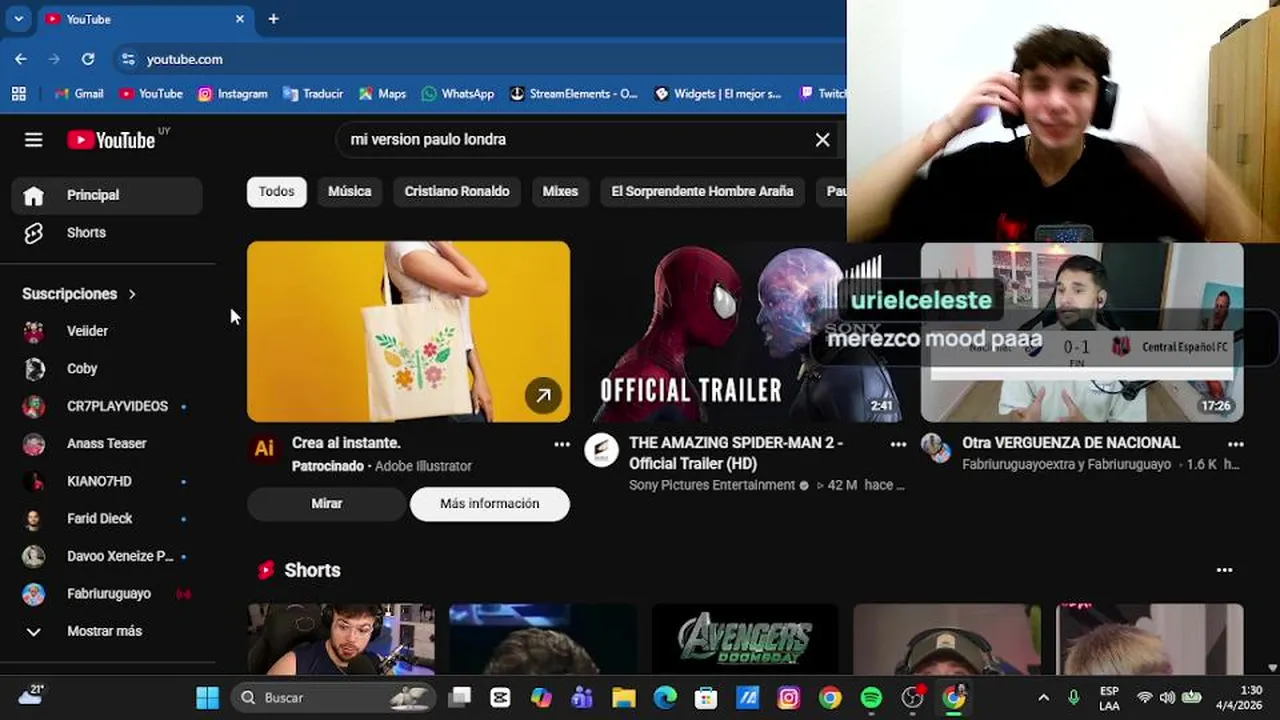Open Shorts in the sidebar
The height and width of the screenshot is (720, 1280).
point(107,232)
